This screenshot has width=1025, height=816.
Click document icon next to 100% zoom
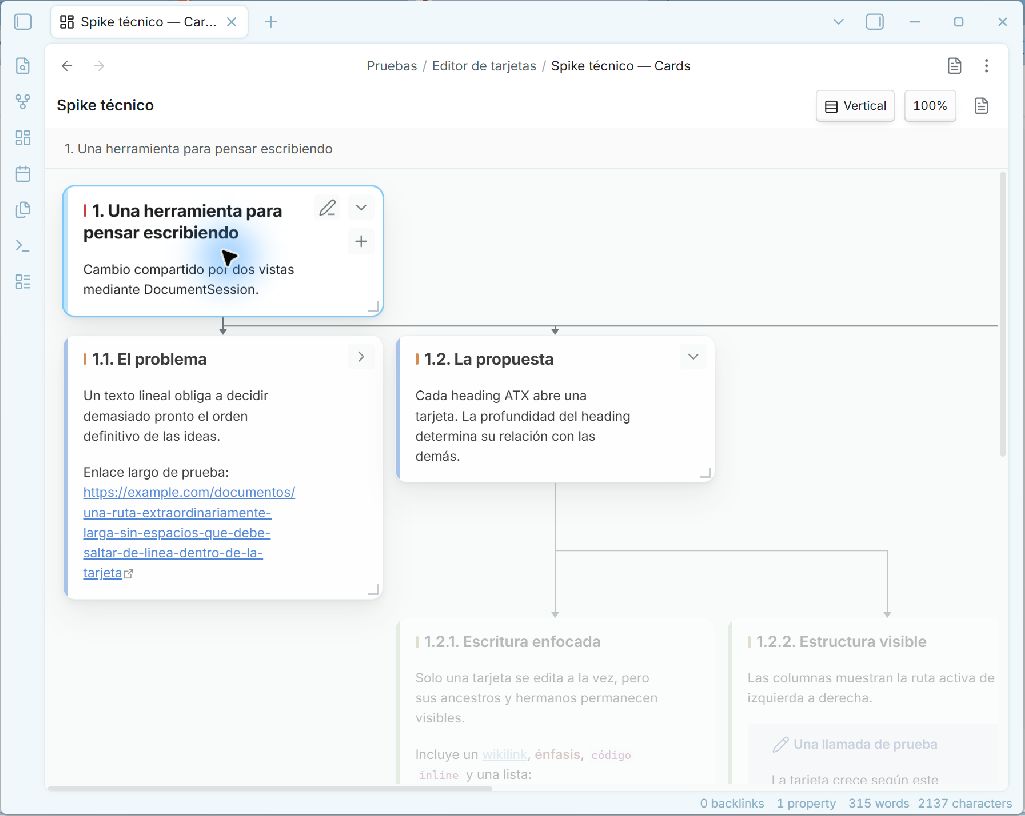981,106
